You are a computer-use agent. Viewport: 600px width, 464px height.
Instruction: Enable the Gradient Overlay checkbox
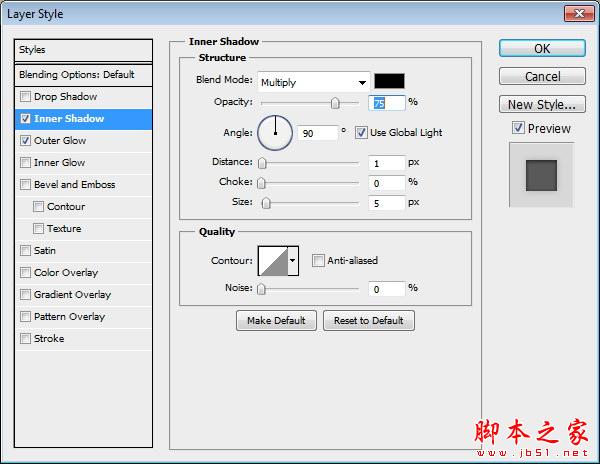pyautogui.click(x=25, y=295)
